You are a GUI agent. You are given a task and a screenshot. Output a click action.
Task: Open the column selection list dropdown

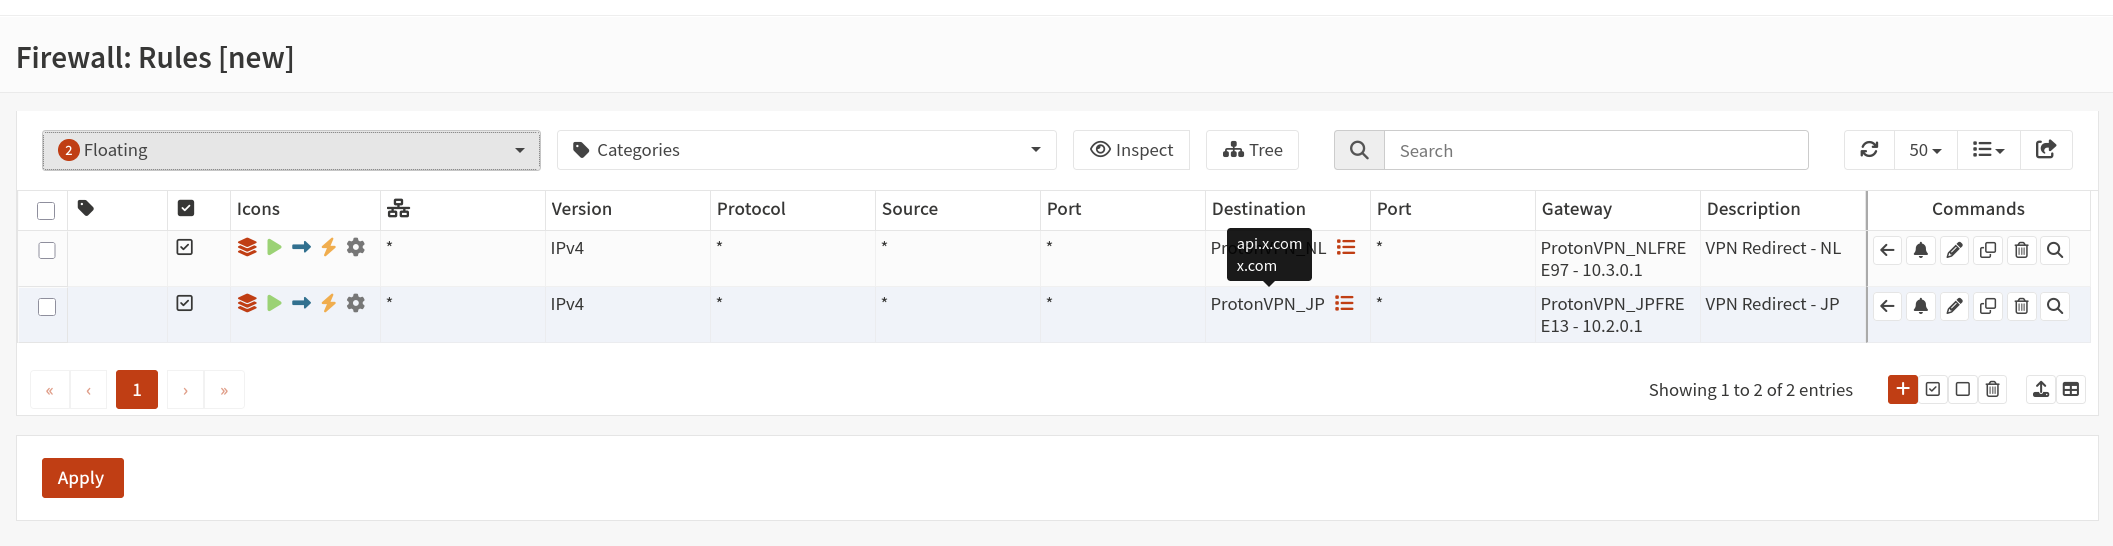click(1987, 150)
